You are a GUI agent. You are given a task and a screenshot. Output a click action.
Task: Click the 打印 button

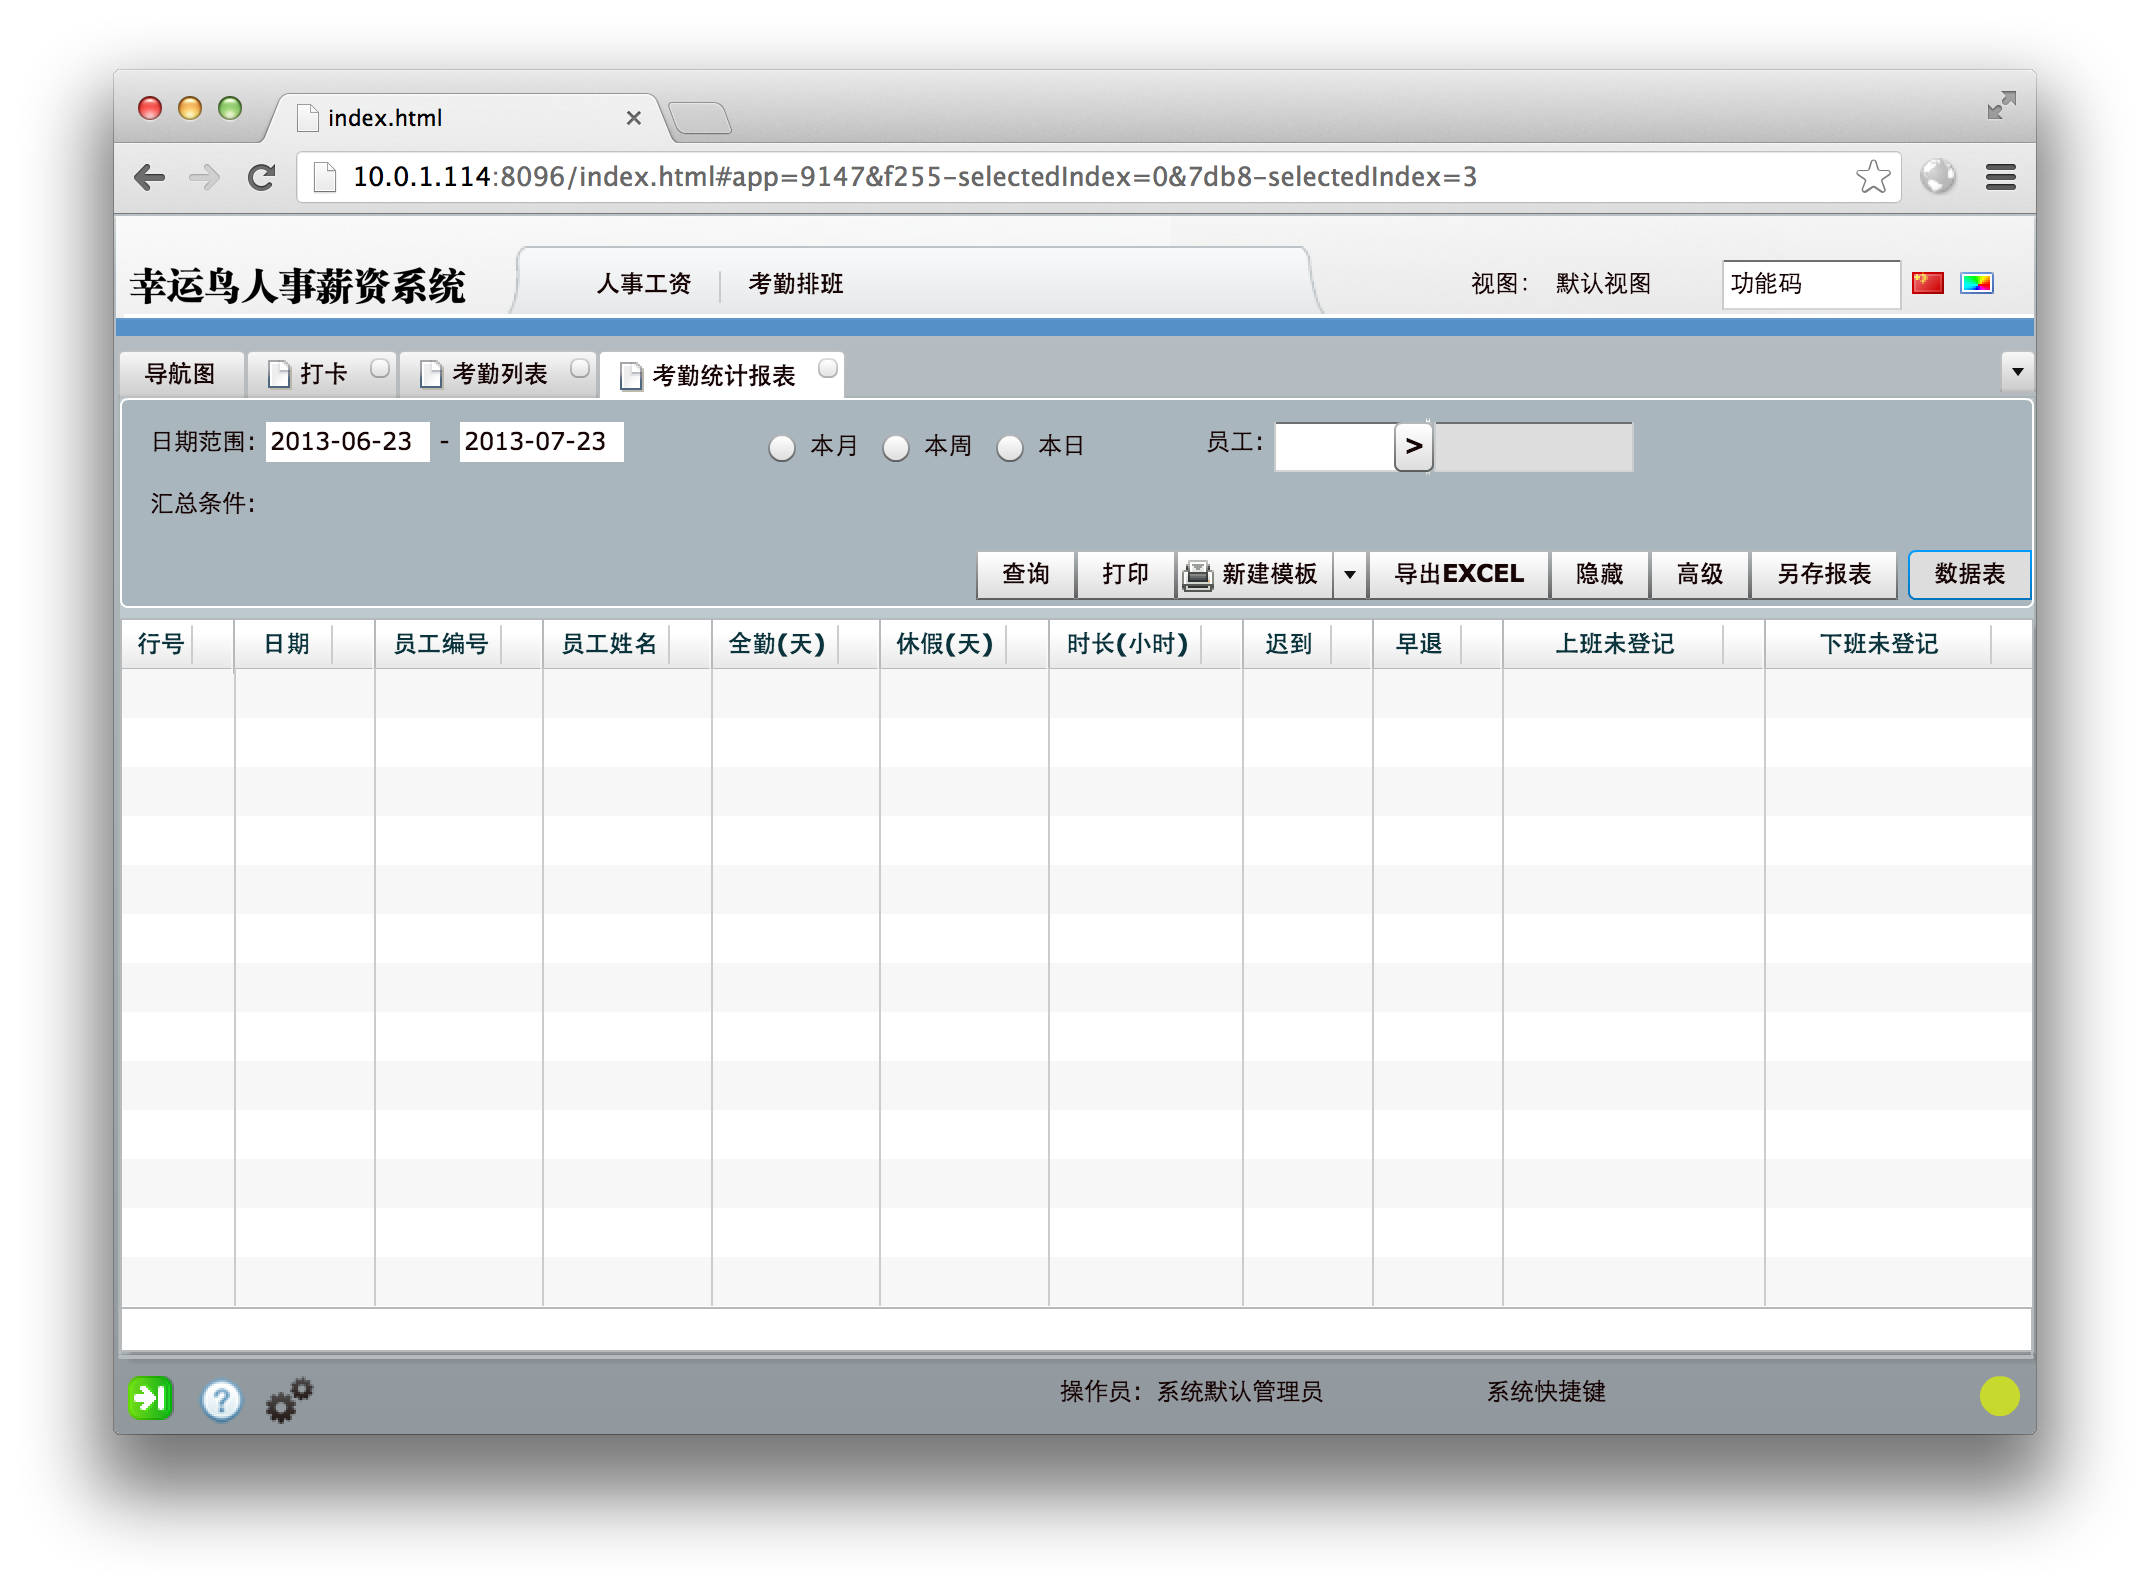pyautogui.click(x=1126, y=574)
